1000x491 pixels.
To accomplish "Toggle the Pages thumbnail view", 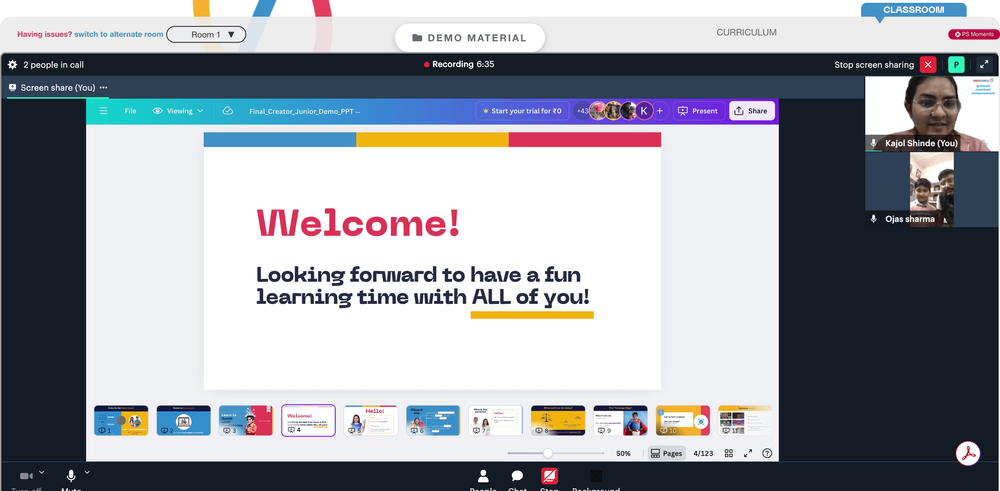I will click(x=666, y=453).
